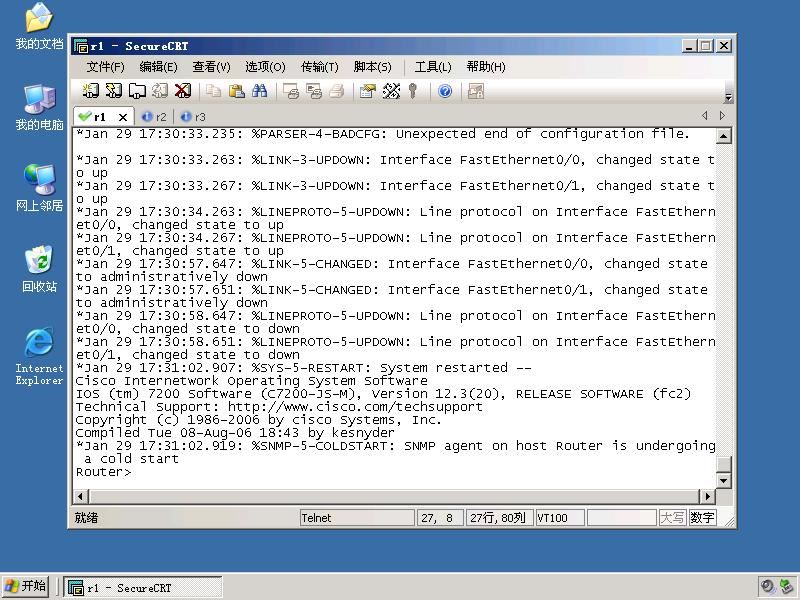
Task: Click r1 - SecureCRT taskbar button
Action: coord(142,587)
